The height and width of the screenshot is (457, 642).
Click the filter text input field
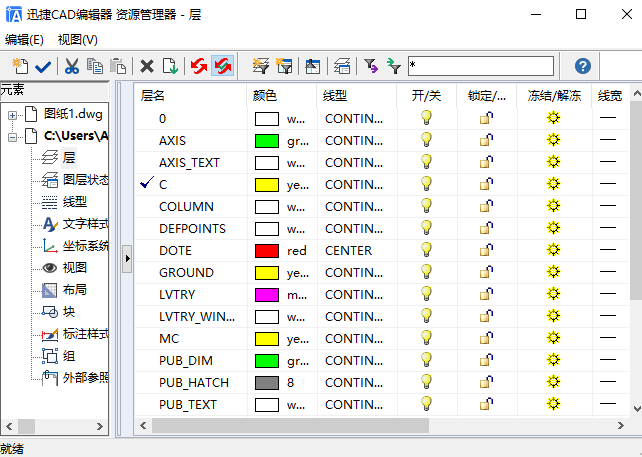click(481, 66)
